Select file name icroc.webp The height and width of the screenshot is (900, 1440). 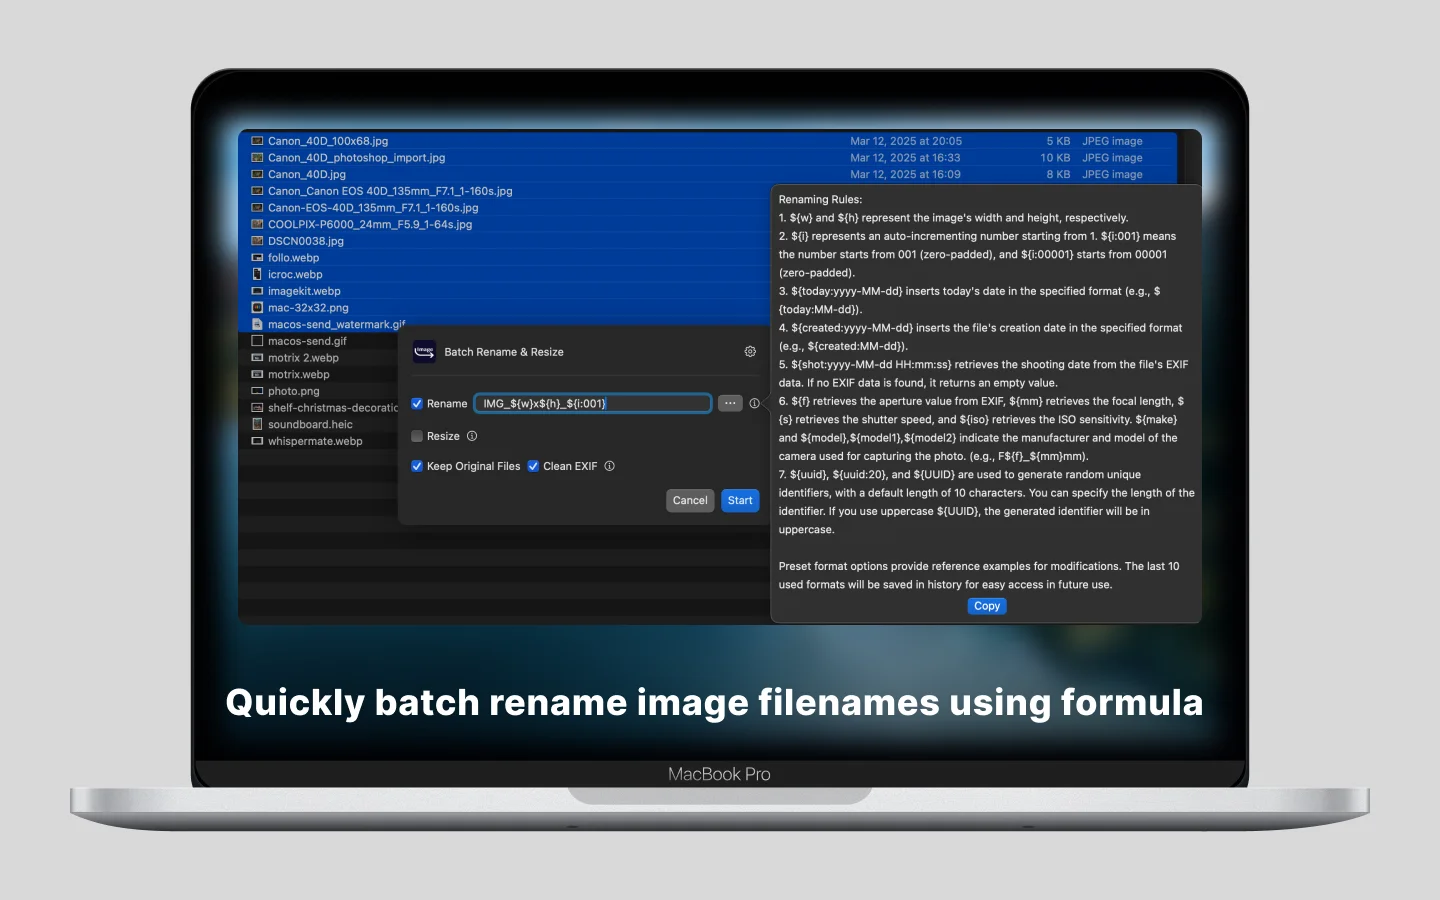295,274
